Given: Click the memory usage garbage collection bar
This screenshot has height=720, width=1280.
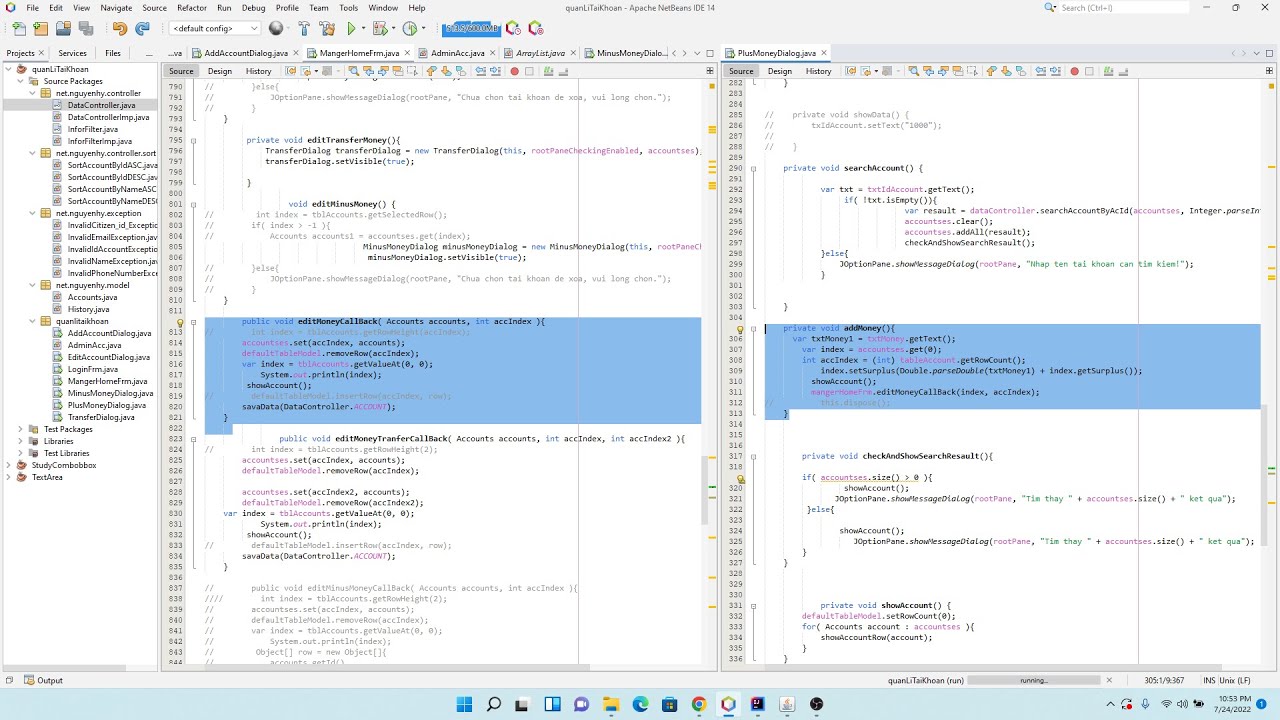Looking at the screenshot, I should 471,28.
